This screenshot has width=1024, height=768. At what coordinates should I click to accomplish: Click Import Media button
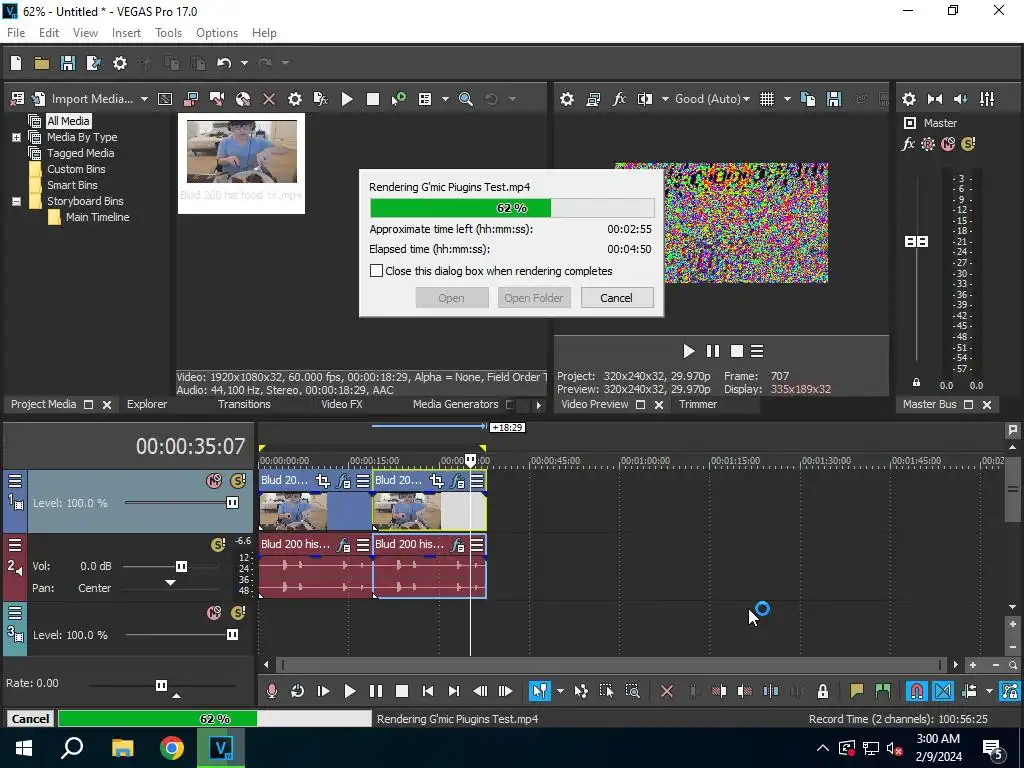coord(84,99)
